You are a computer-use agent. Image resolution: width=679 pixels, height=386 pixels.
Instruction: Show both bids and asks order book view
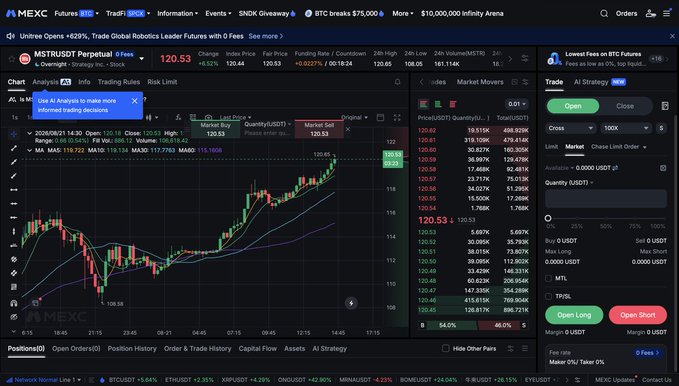point(424,104)
